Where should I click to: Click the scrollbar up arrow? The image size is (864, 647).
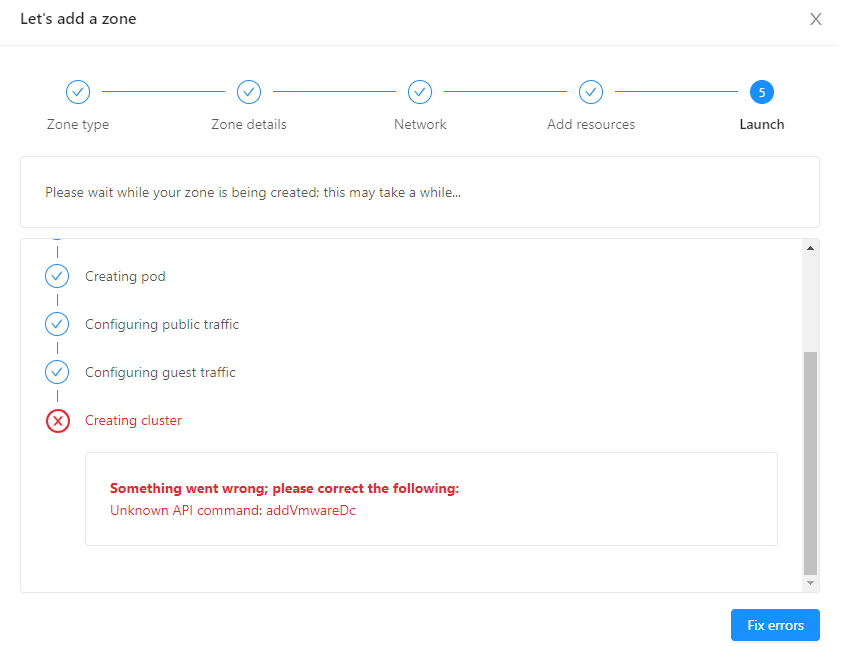coord(810,246)
